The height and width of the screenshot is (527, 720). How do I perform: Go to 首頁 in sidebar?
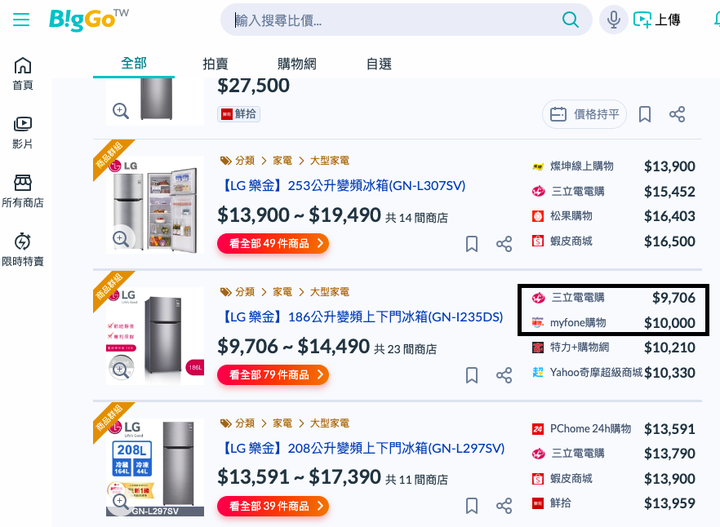(22, 74)
